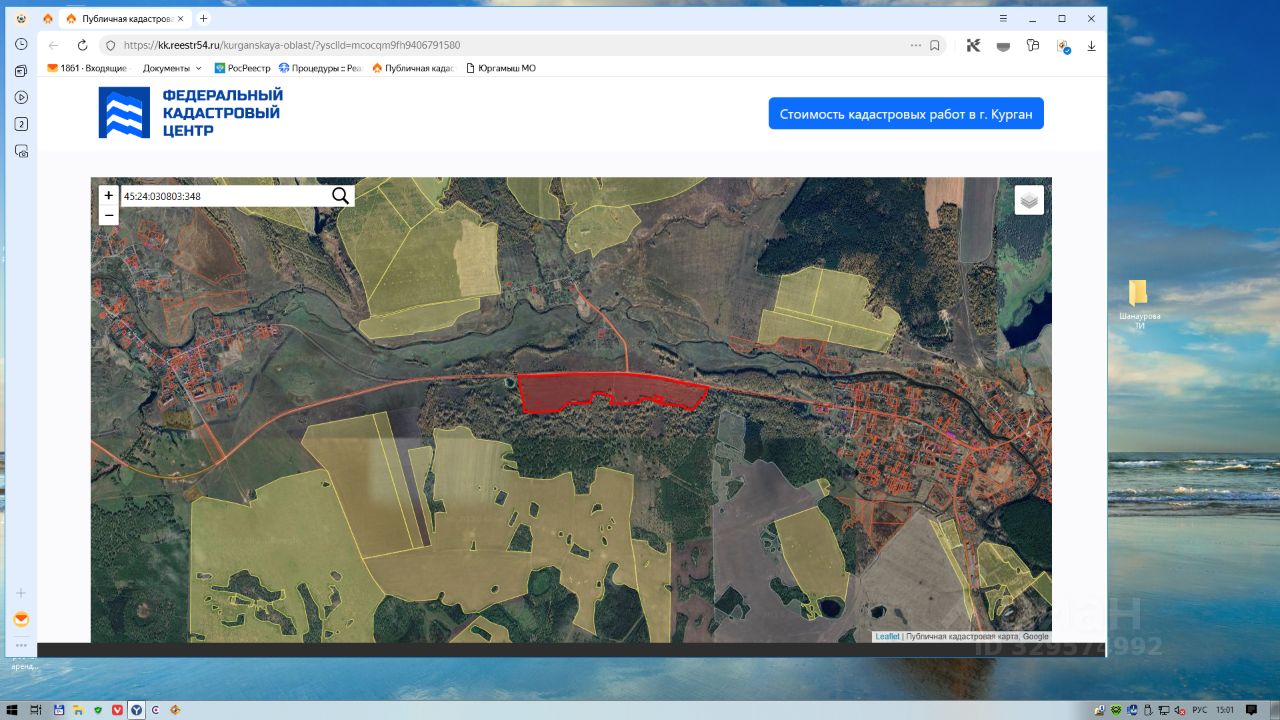Viewport: 1280px width, 720px height.
Task: Bookmark this page via address bar icon
Action: tap(935, 45)
